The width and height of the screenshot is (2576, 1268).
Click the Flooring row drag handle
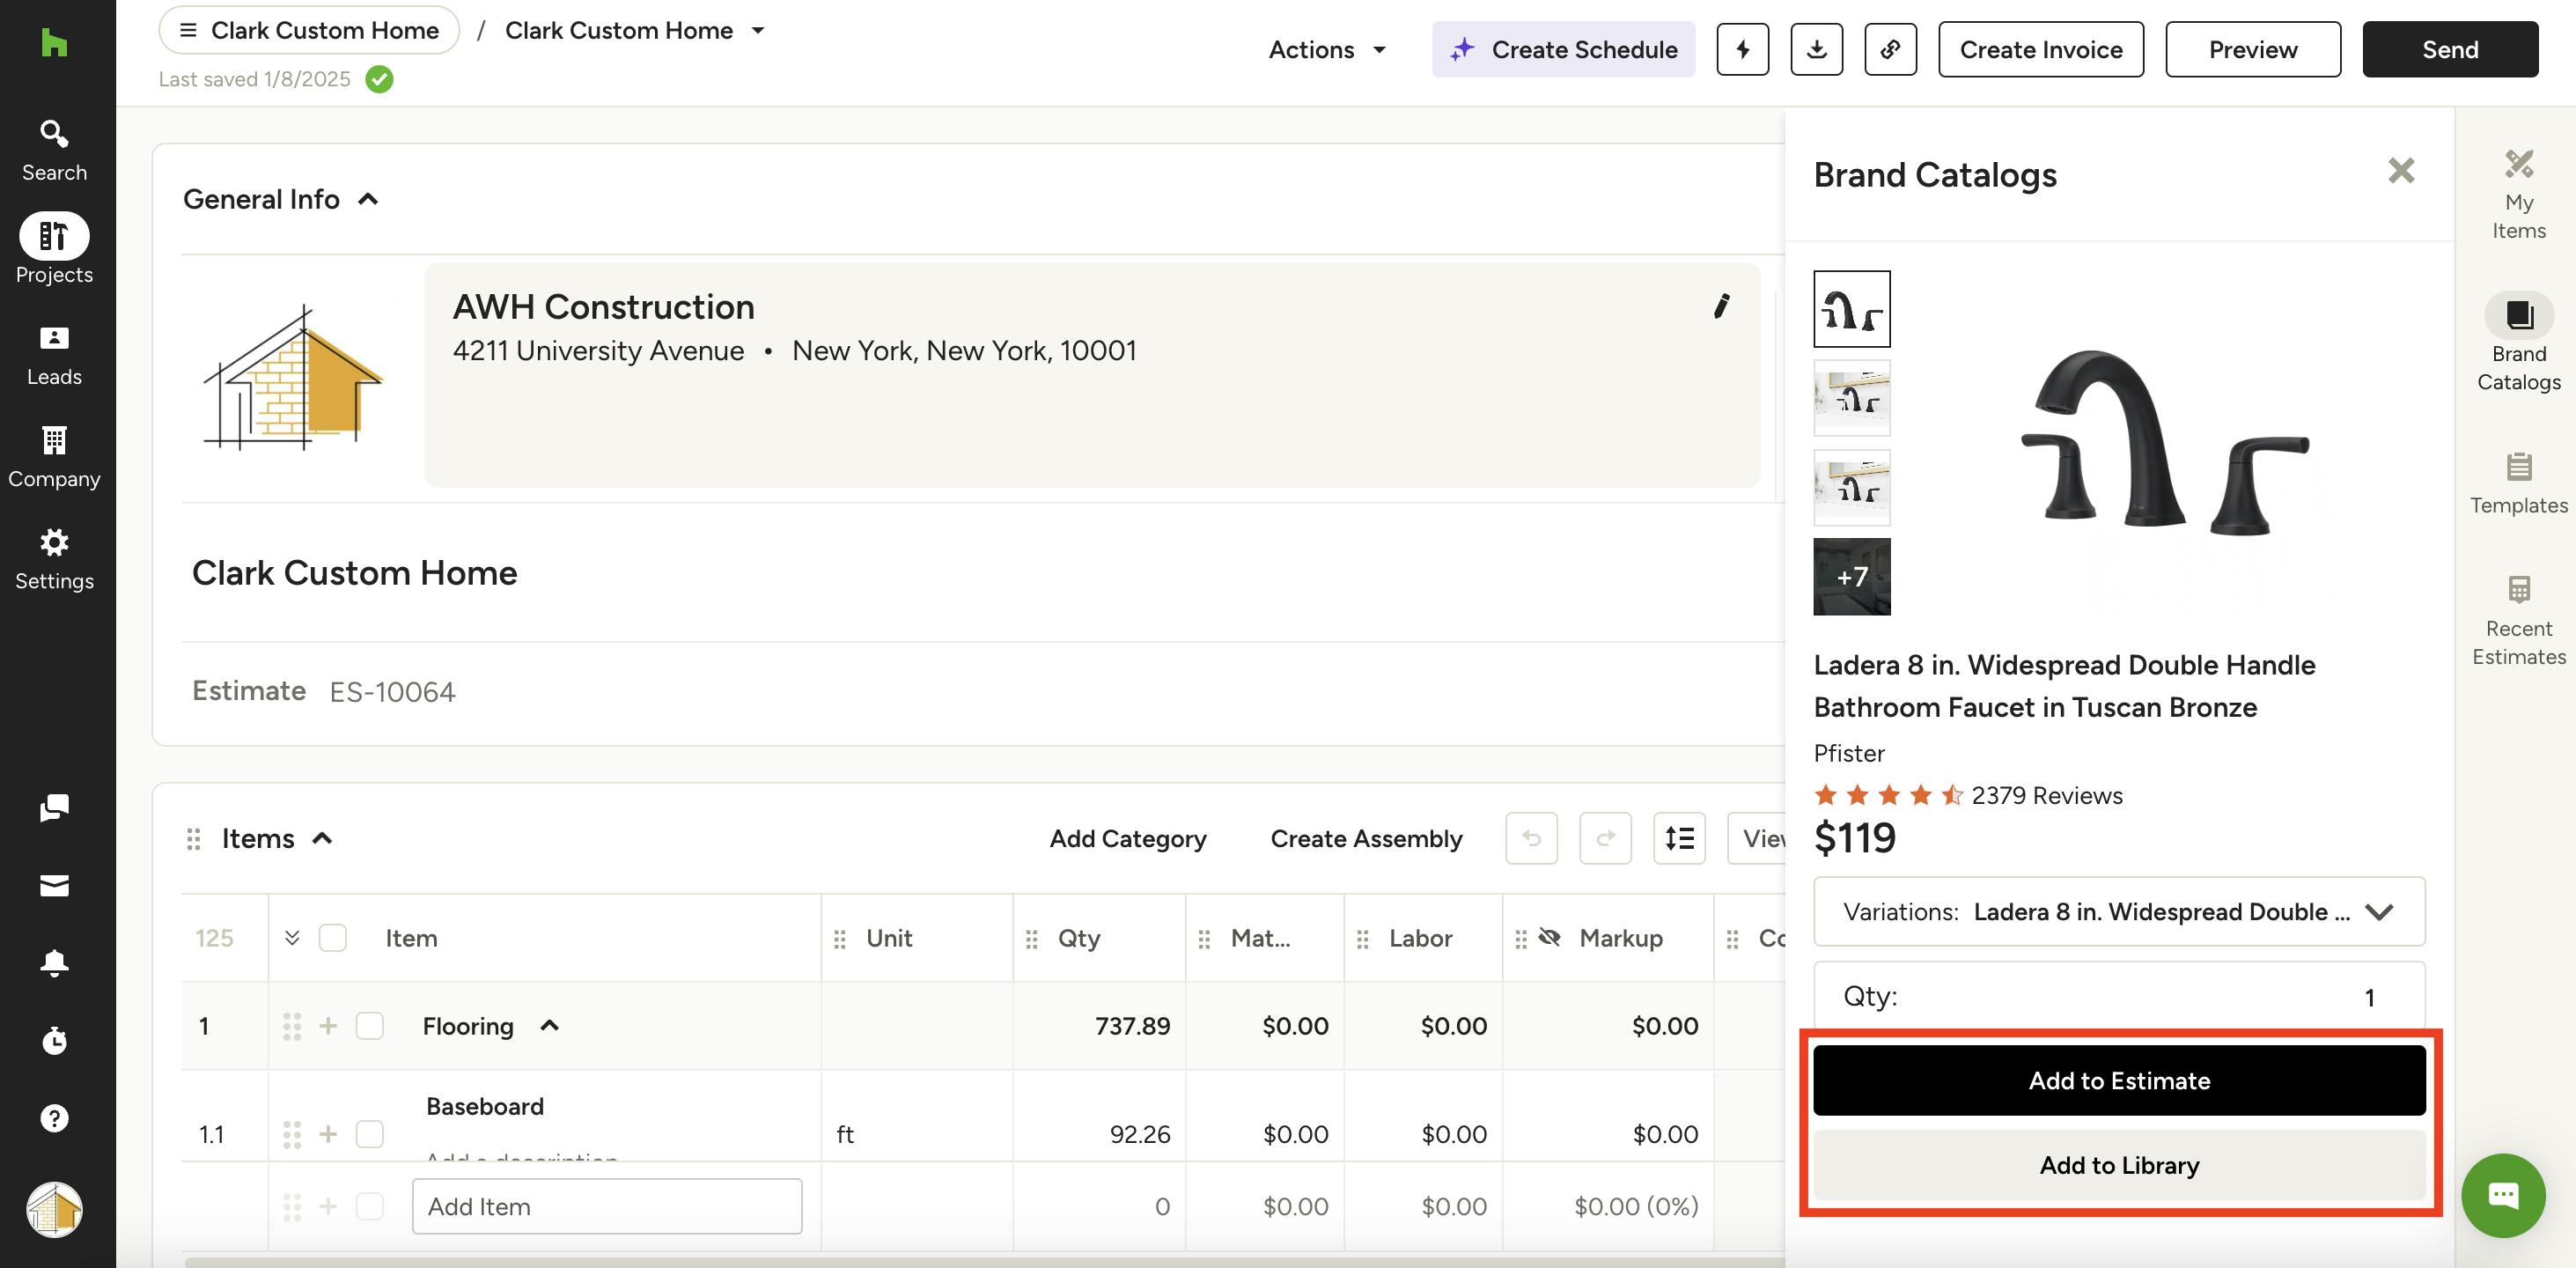pyautogui.click(x=292, y=1026)
